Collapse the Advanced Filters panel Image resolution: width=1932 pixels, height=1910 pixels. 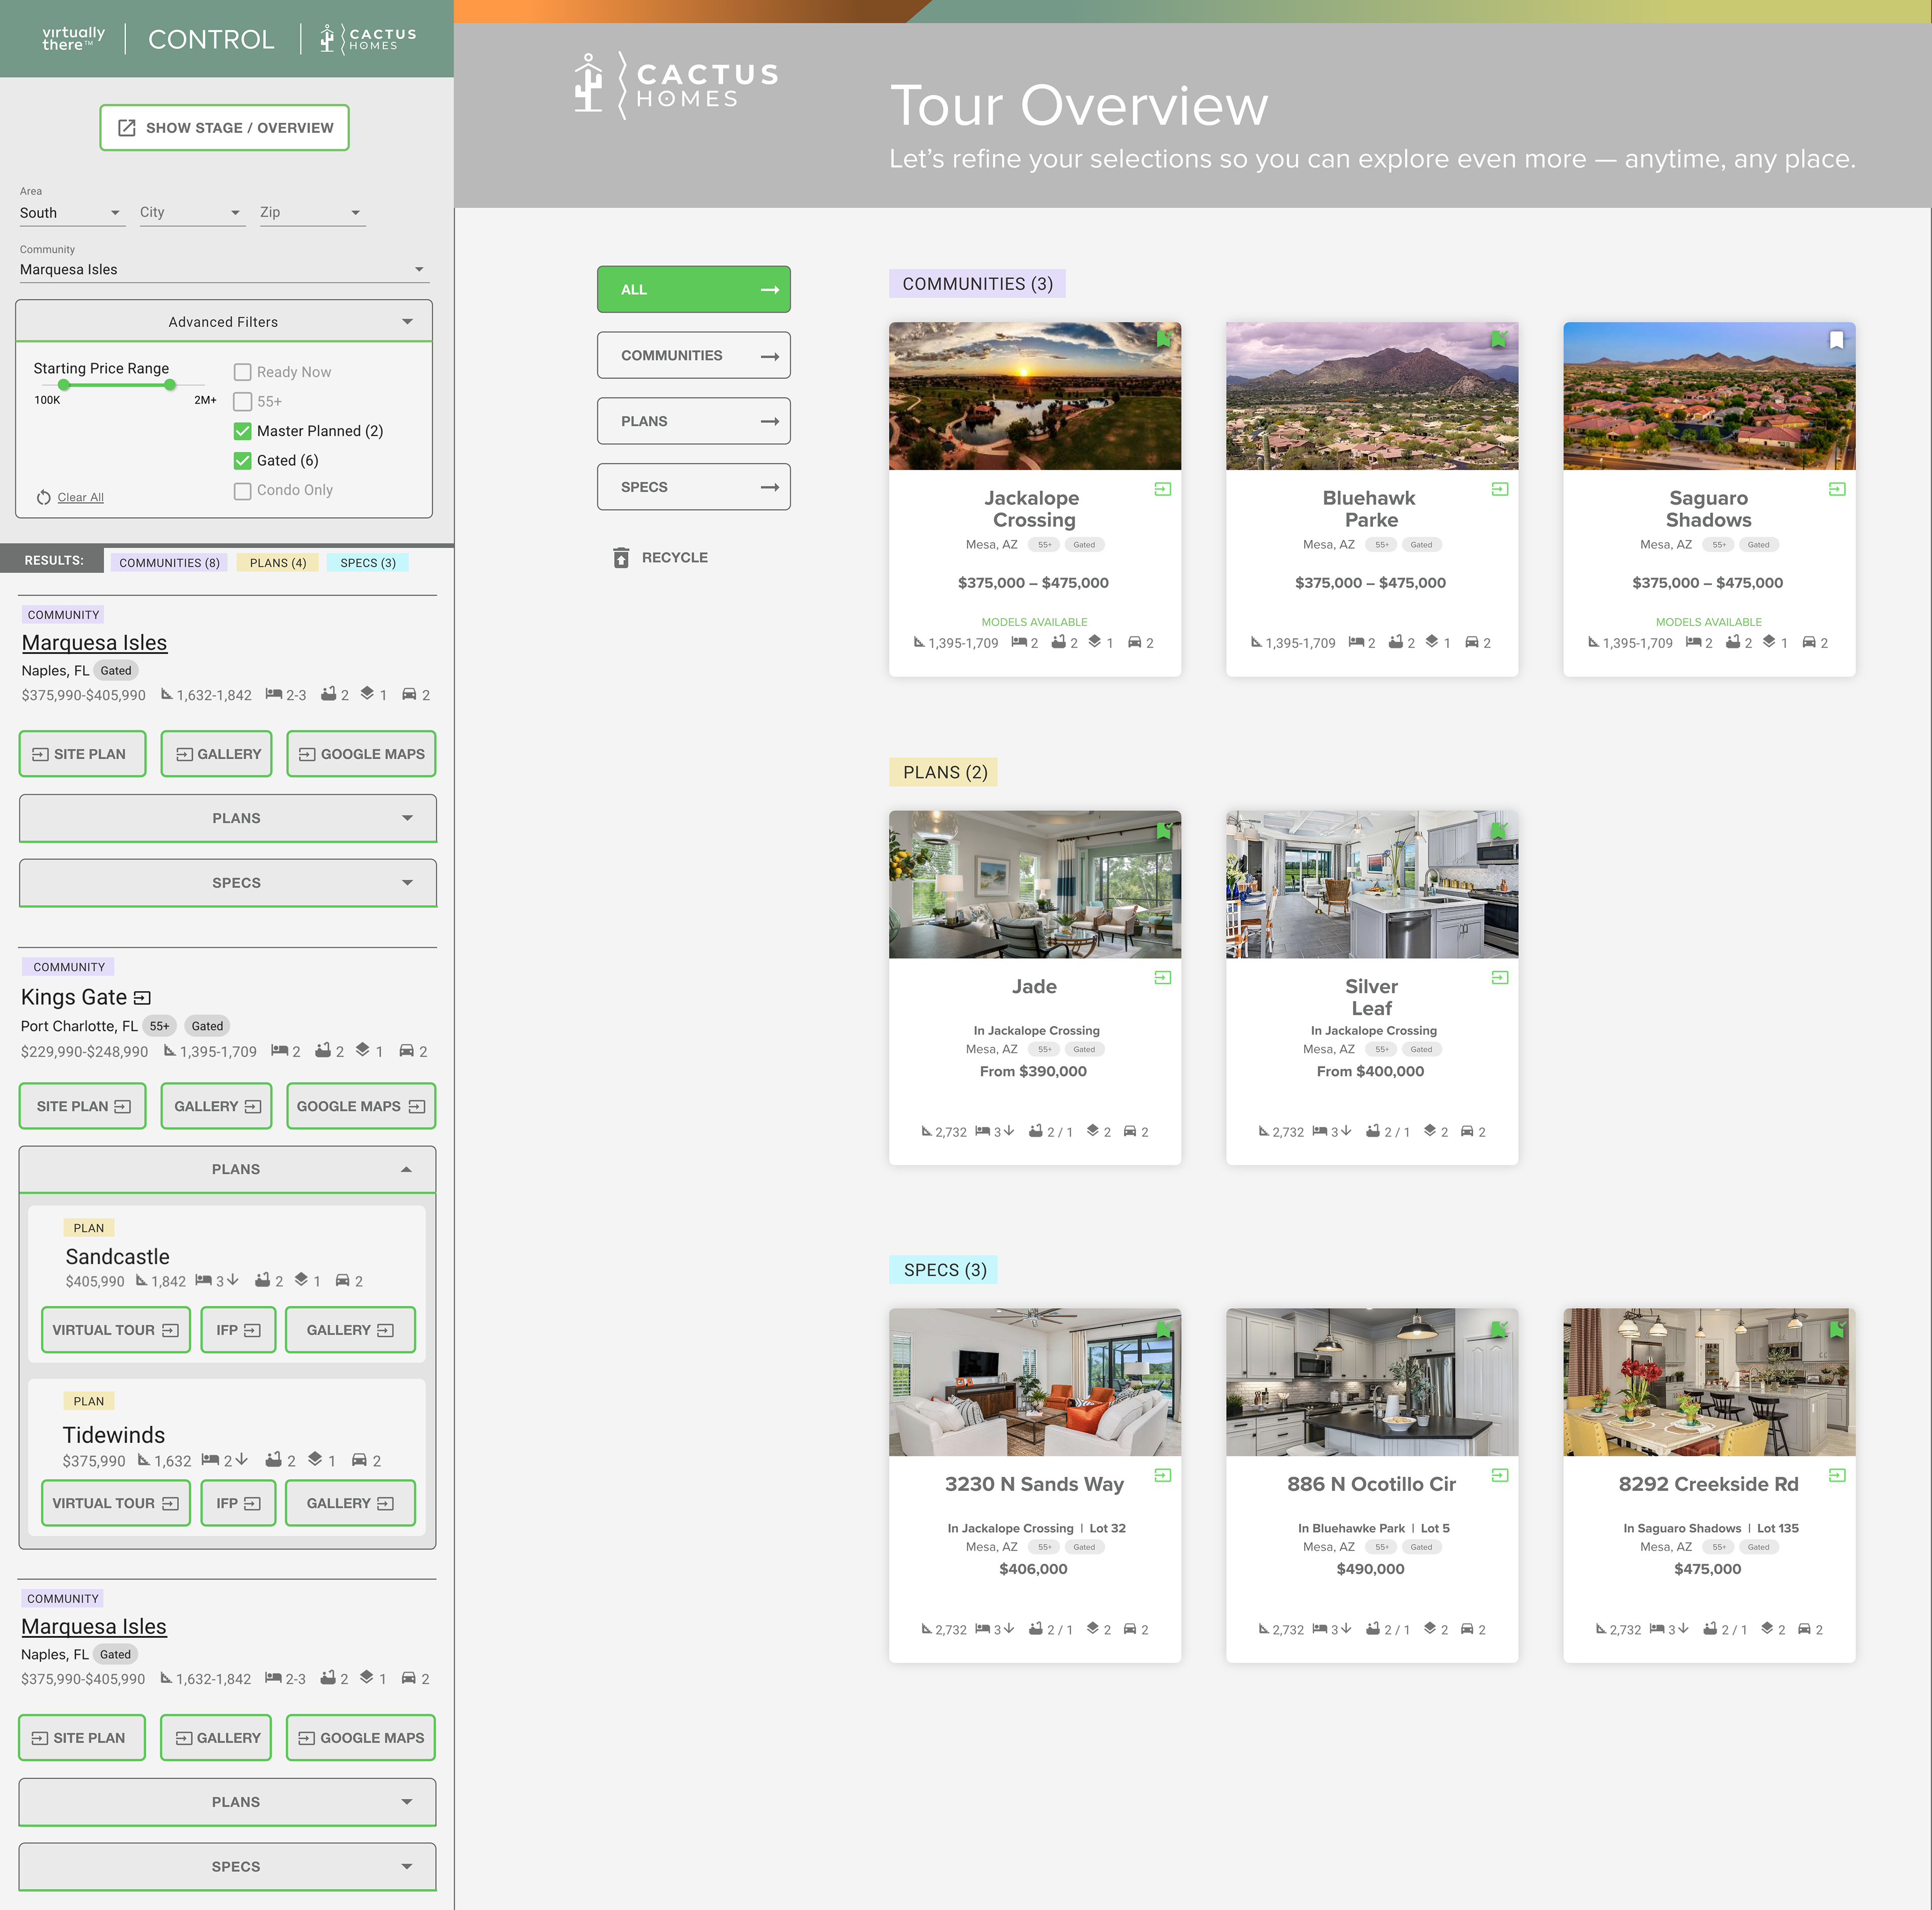pyautogui.click(x=224, y=322)
